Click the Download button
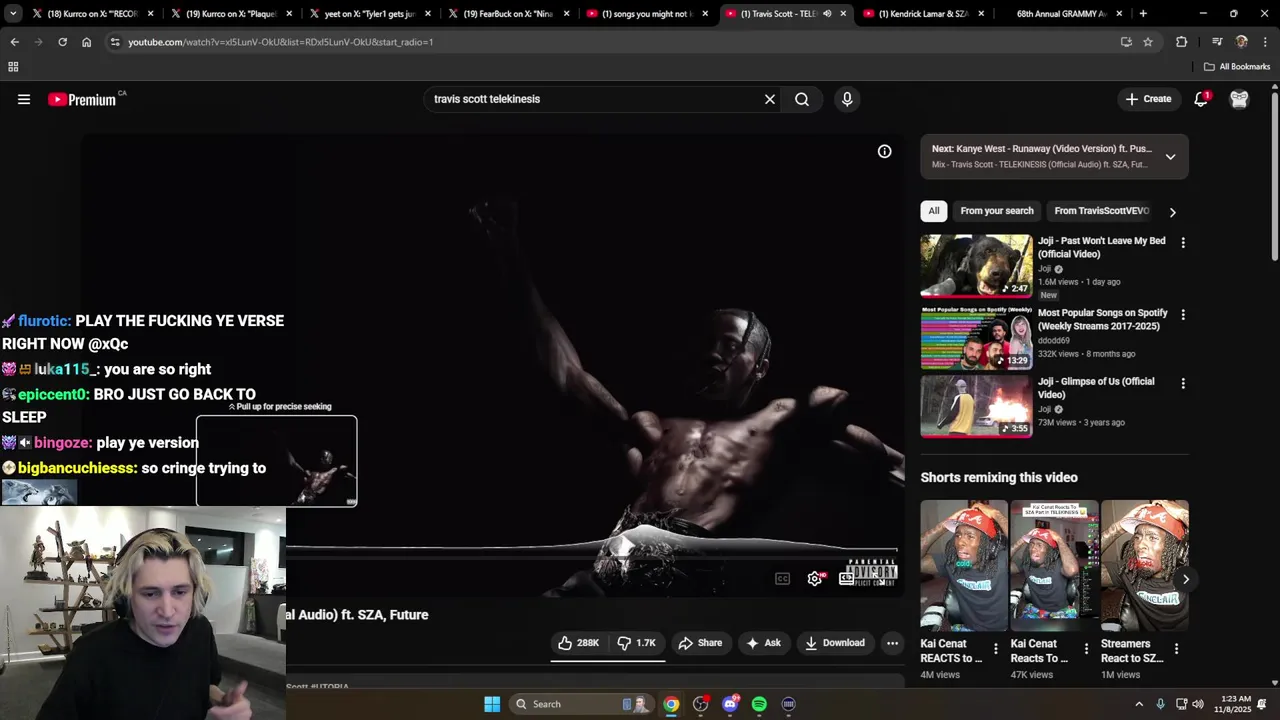1280x720 pixels. click(835, 643)
